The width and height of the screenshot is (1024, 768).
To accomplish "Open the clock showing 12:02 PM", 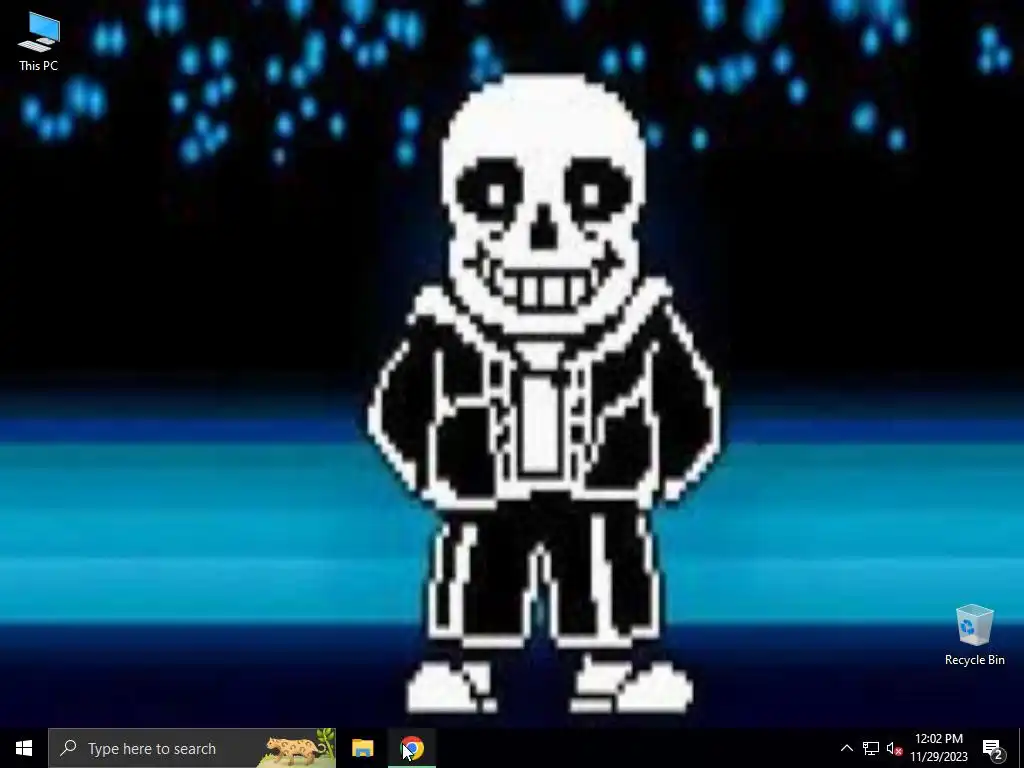I will tap(938, 748).
